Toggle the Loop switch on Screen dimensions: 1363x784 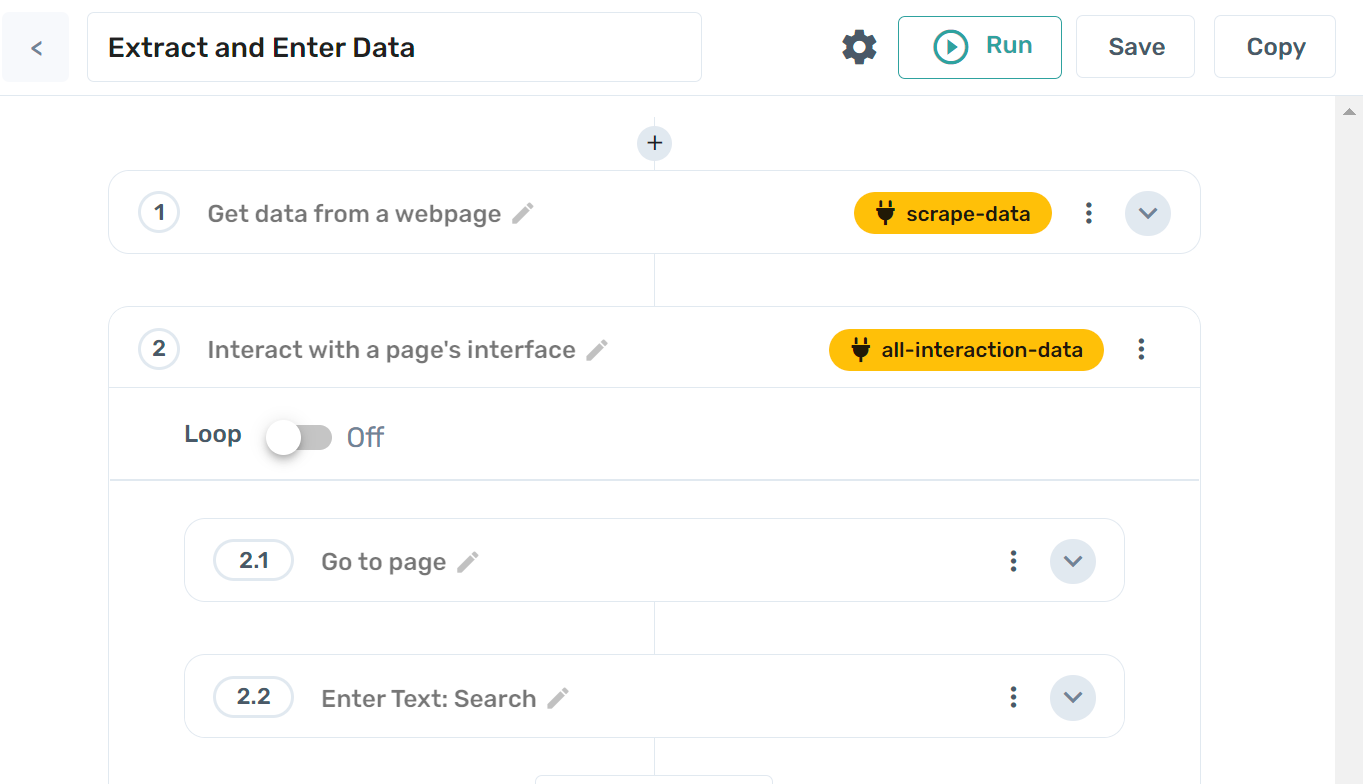coord(299,437)
